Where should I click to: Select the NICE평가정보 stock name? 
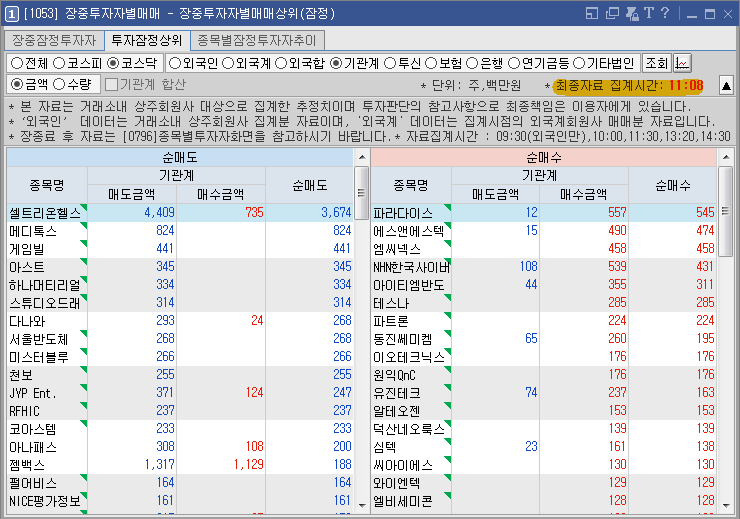(45, 501)
